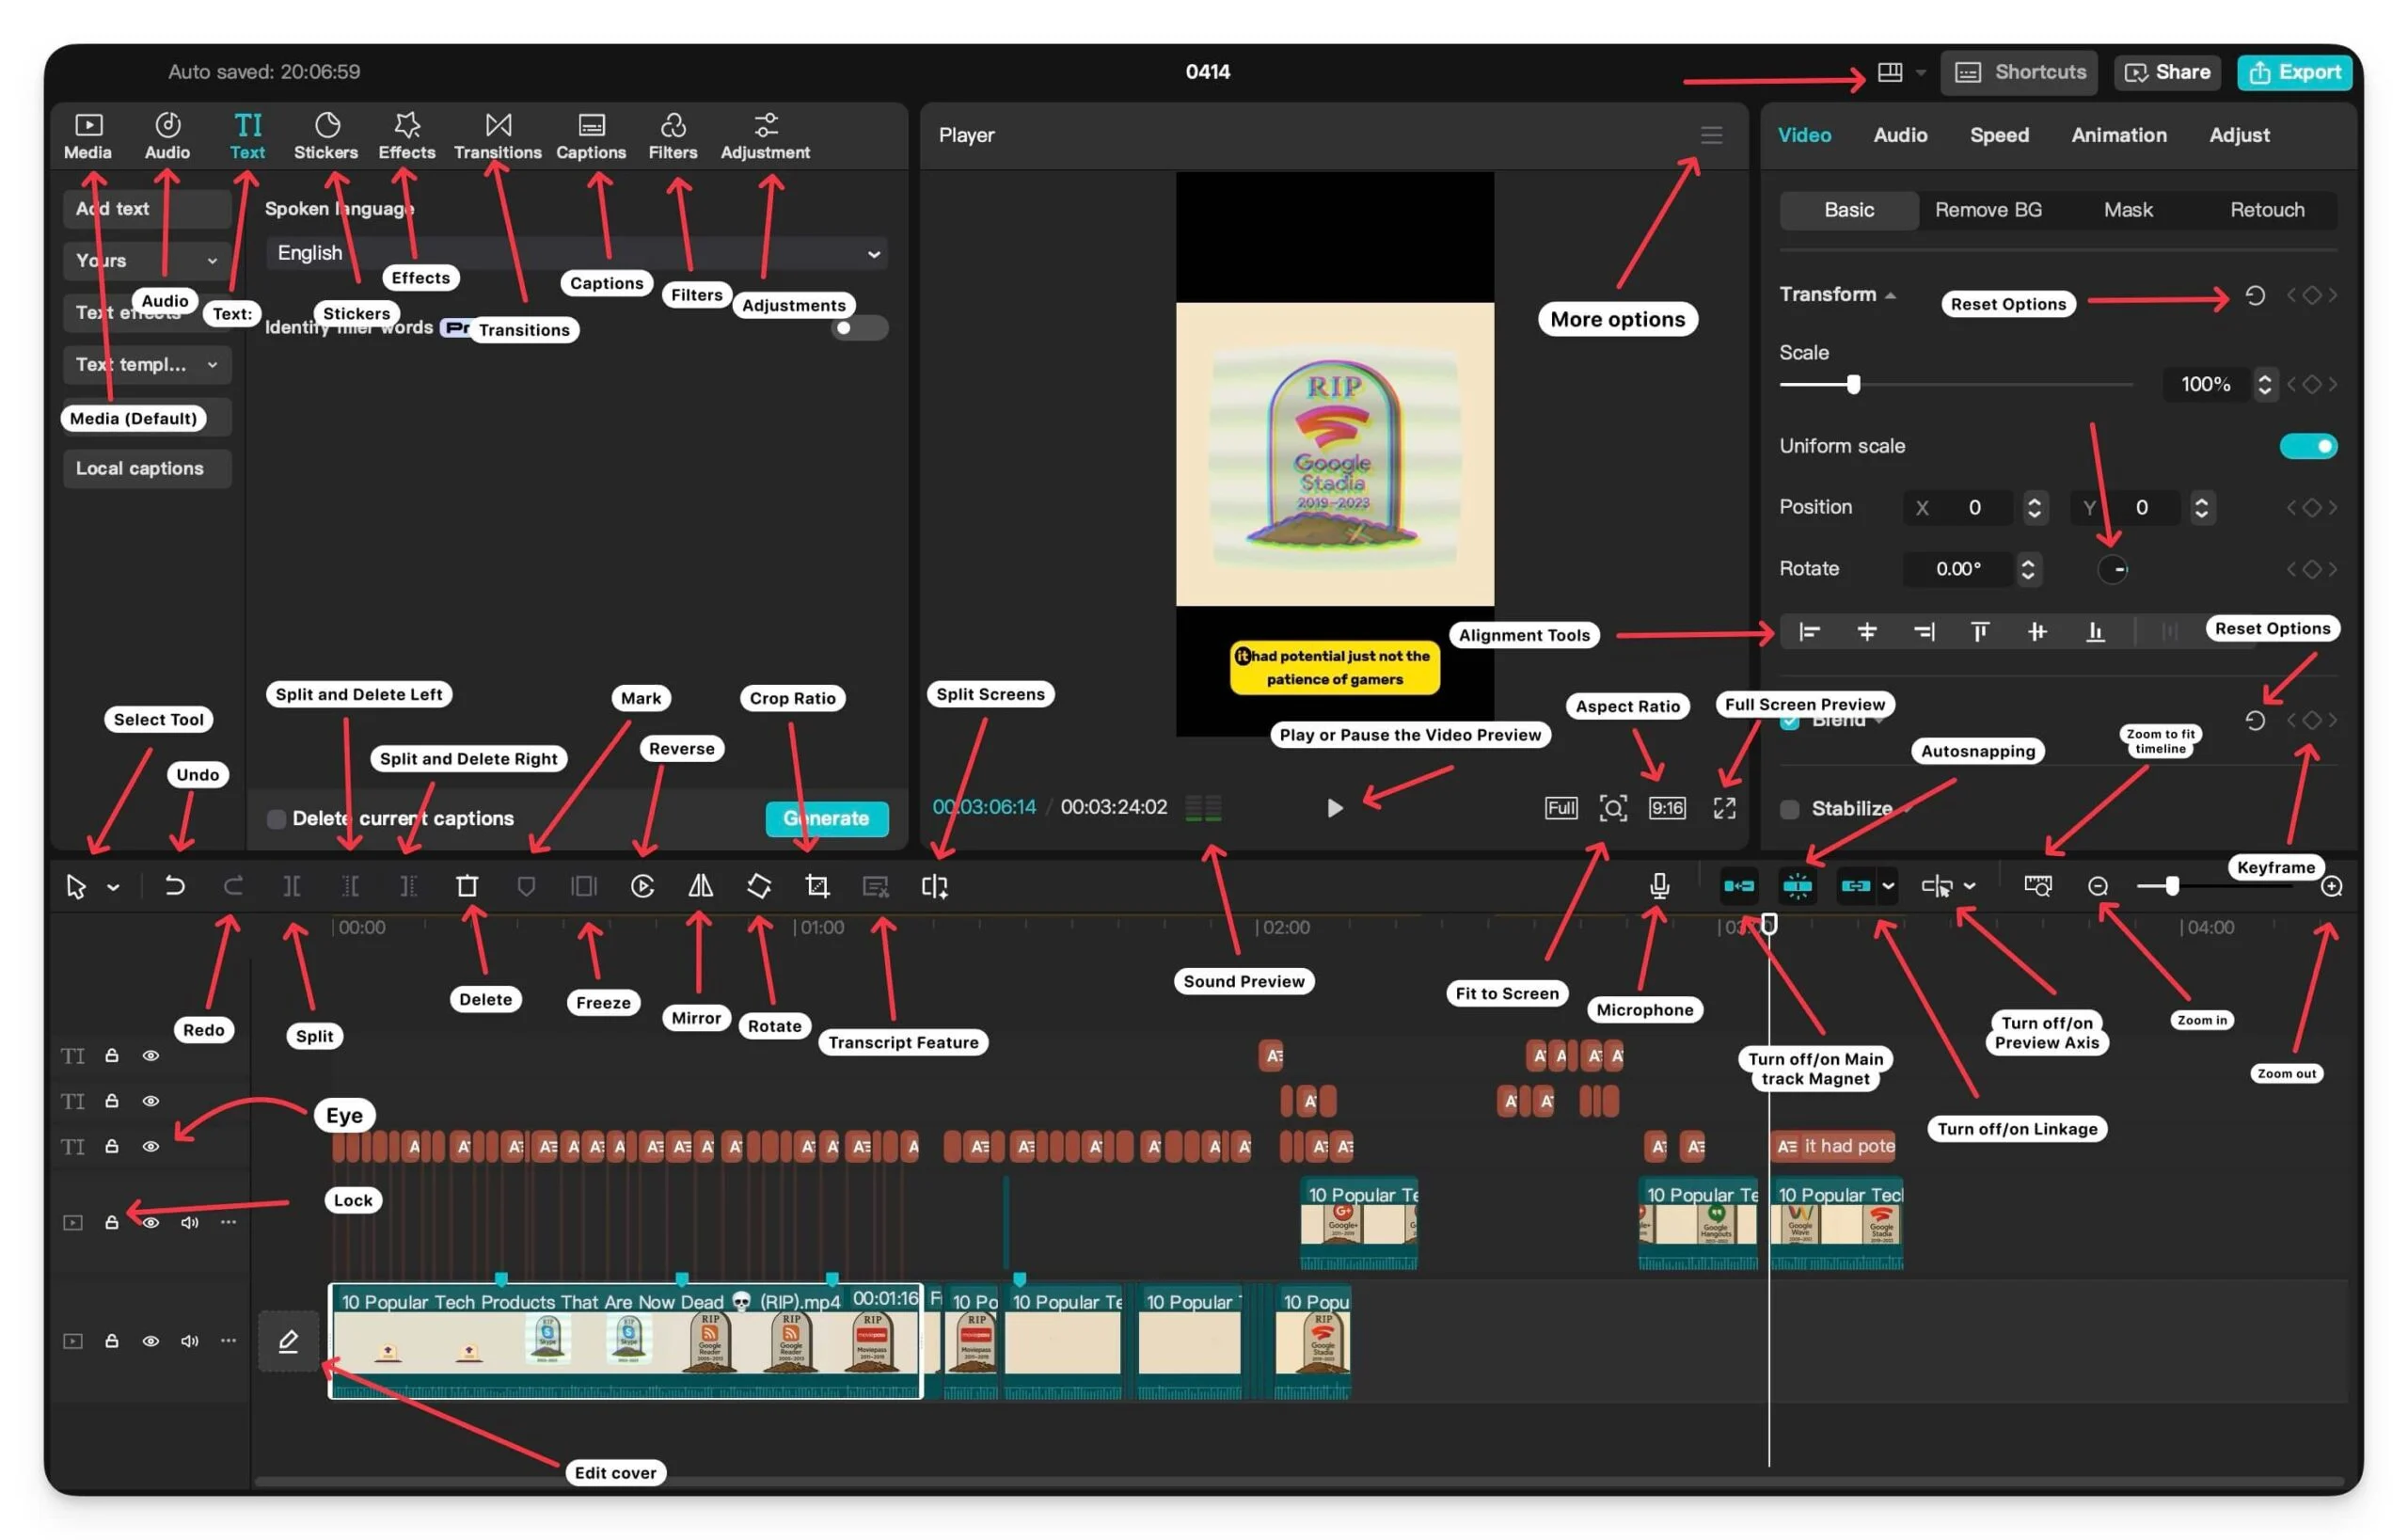Click the Scale percentage stepper arrows
Viewport: 2408px width, 1540px height.
[x=2264, y=384]
